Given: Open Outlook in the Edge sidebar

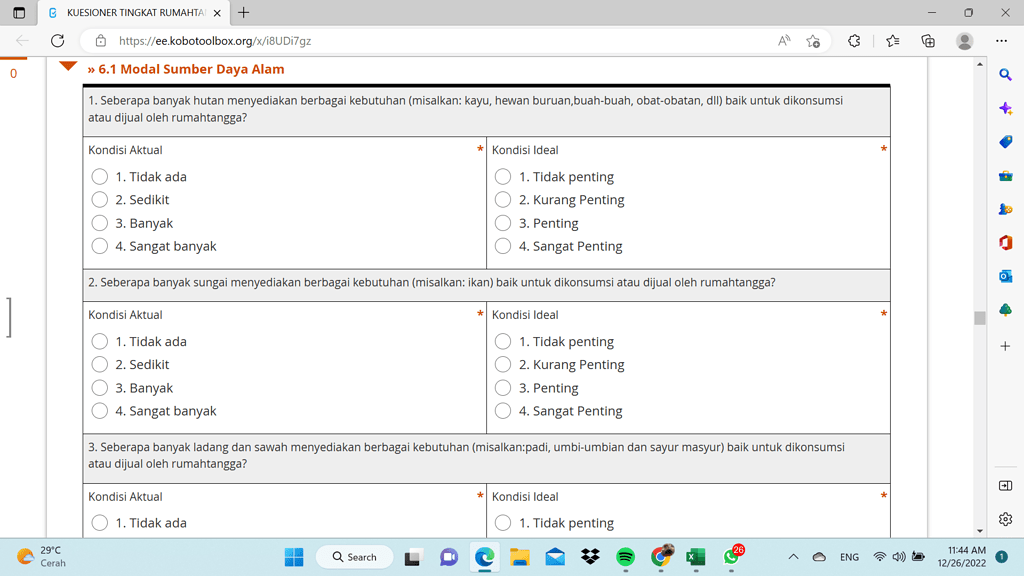Looking at the screenshot, I should point(1006,277).
